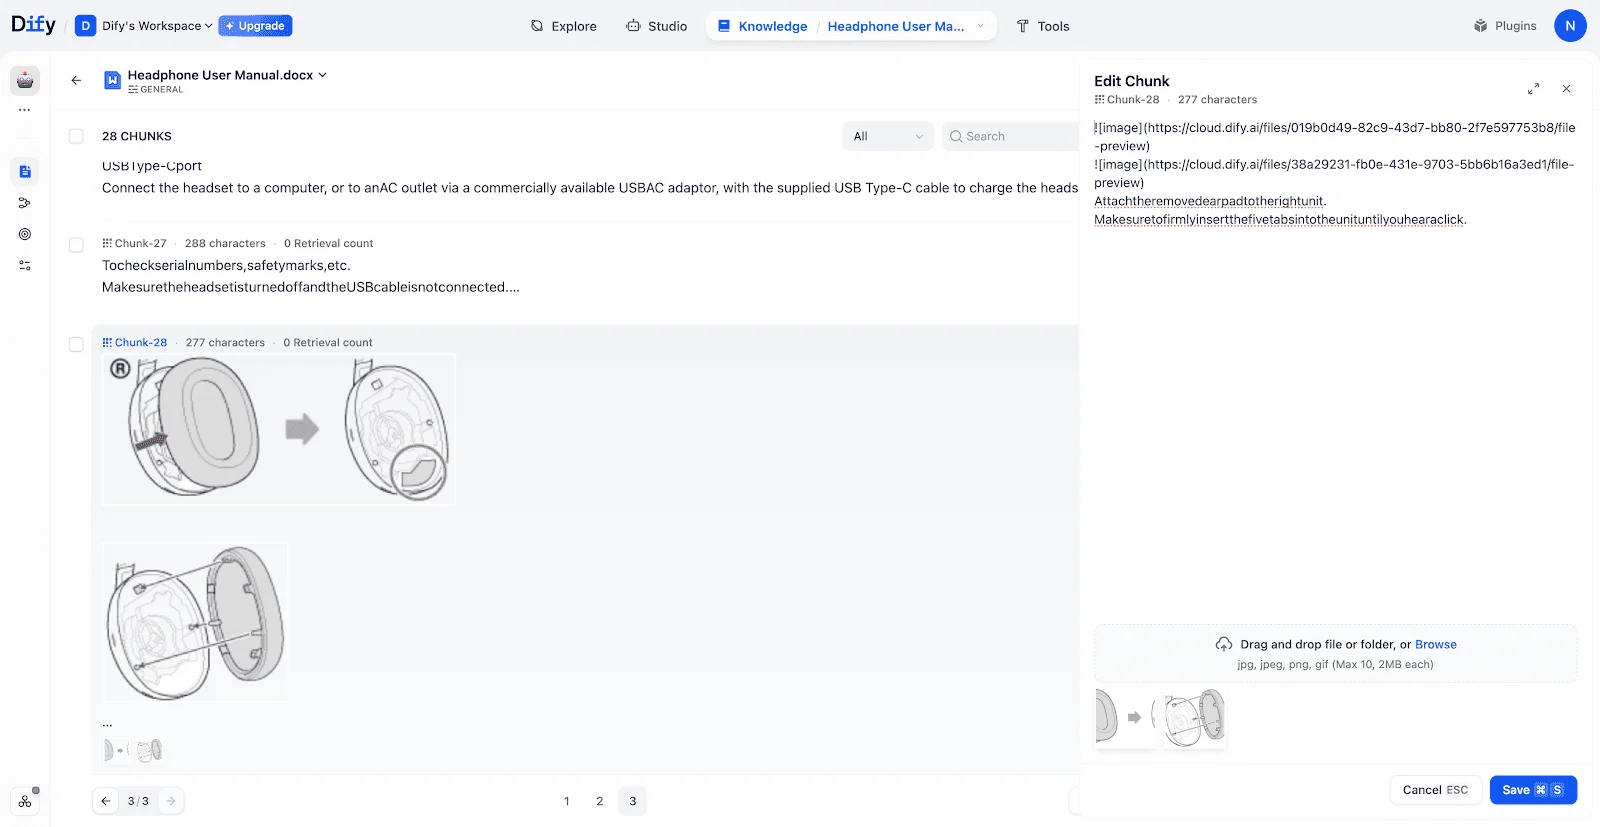Go to page 2 of the chunks
This screenshot has height=827, width=1600.
[600, 801]
